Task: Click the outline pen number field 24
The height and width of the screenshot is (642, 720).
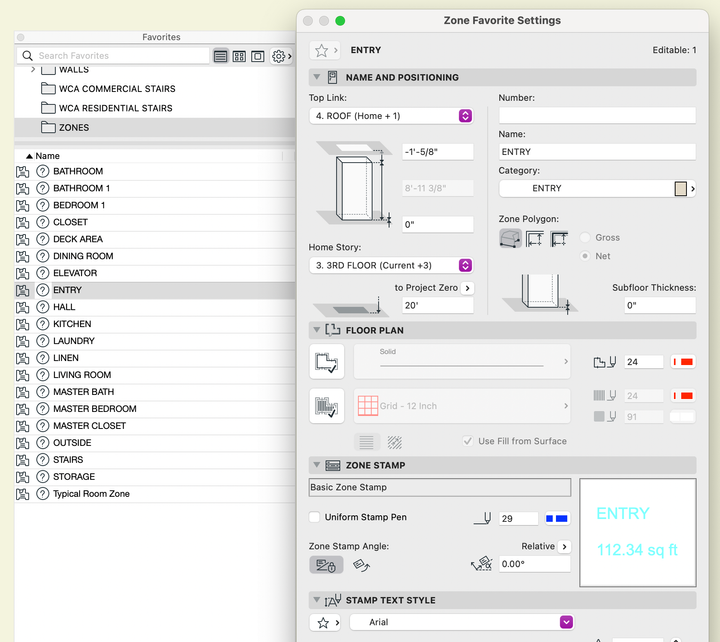Action: point(644,362)
